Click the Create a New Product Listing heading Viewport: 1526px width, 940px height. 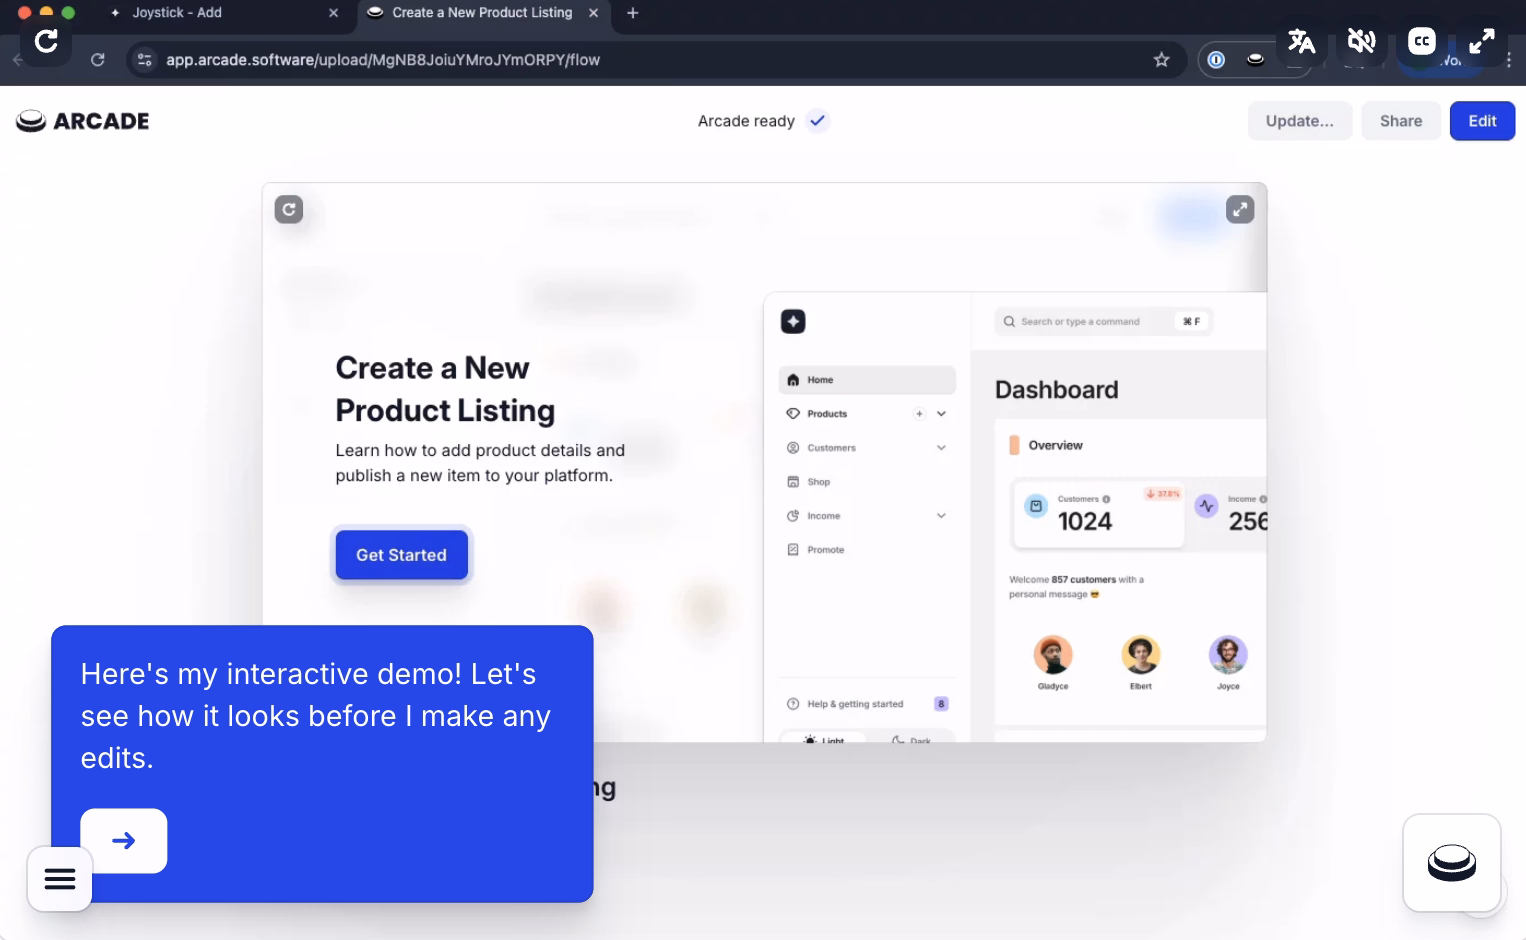point(445,389)
